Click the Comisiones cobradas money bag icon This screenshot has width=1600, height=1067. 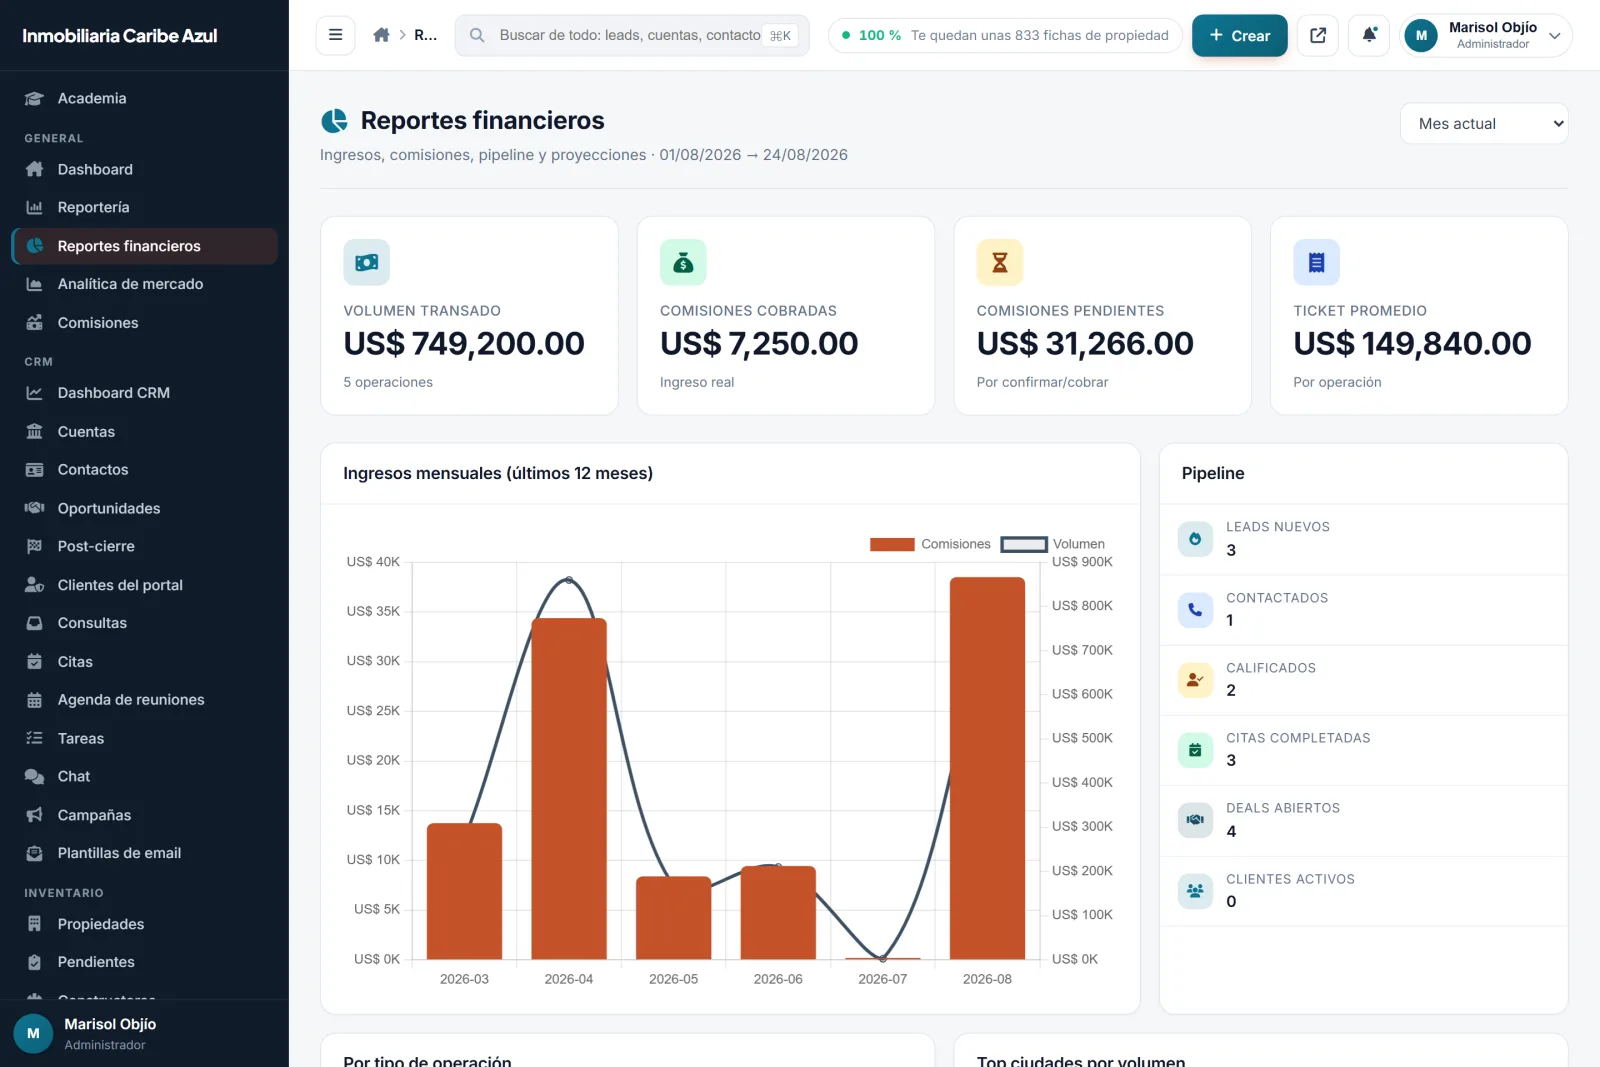683,262
